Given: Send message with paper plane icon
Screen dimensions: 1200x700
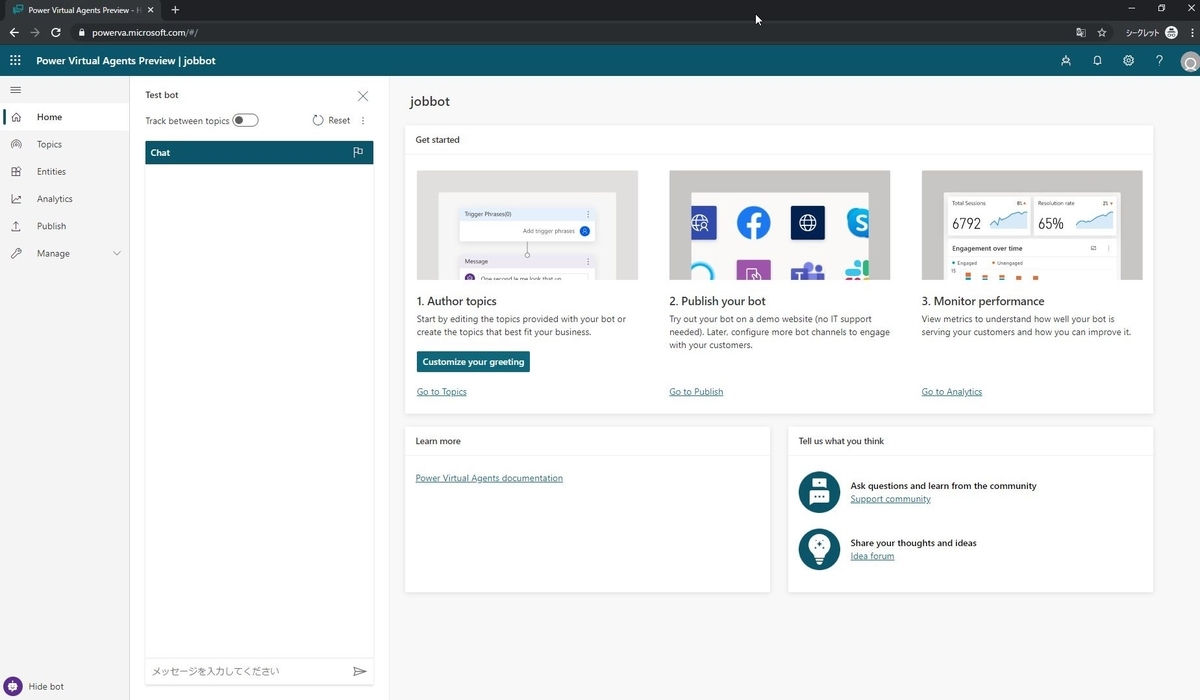Looking at the screenshot, I should point(360,671).
